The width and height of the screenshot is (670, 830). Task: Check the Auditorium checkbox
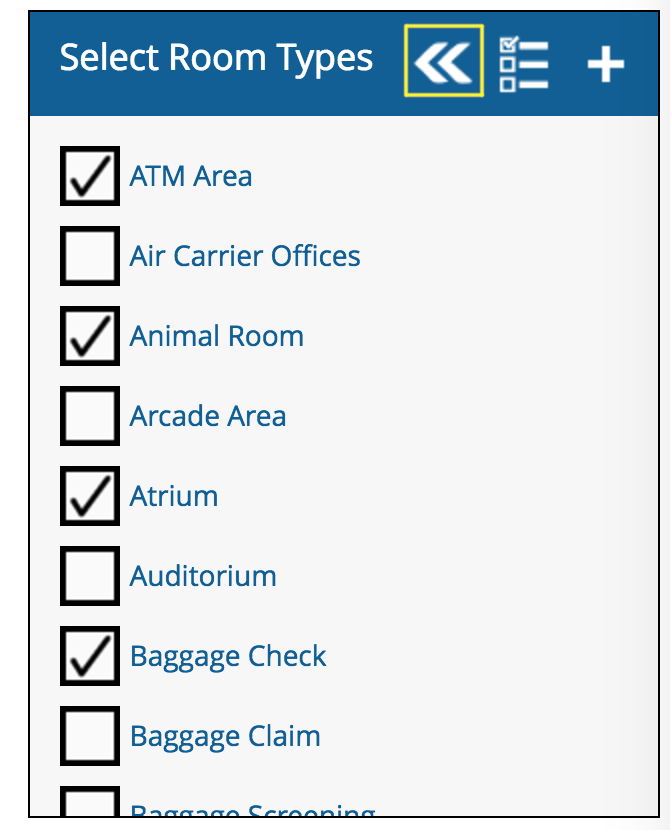90,576
